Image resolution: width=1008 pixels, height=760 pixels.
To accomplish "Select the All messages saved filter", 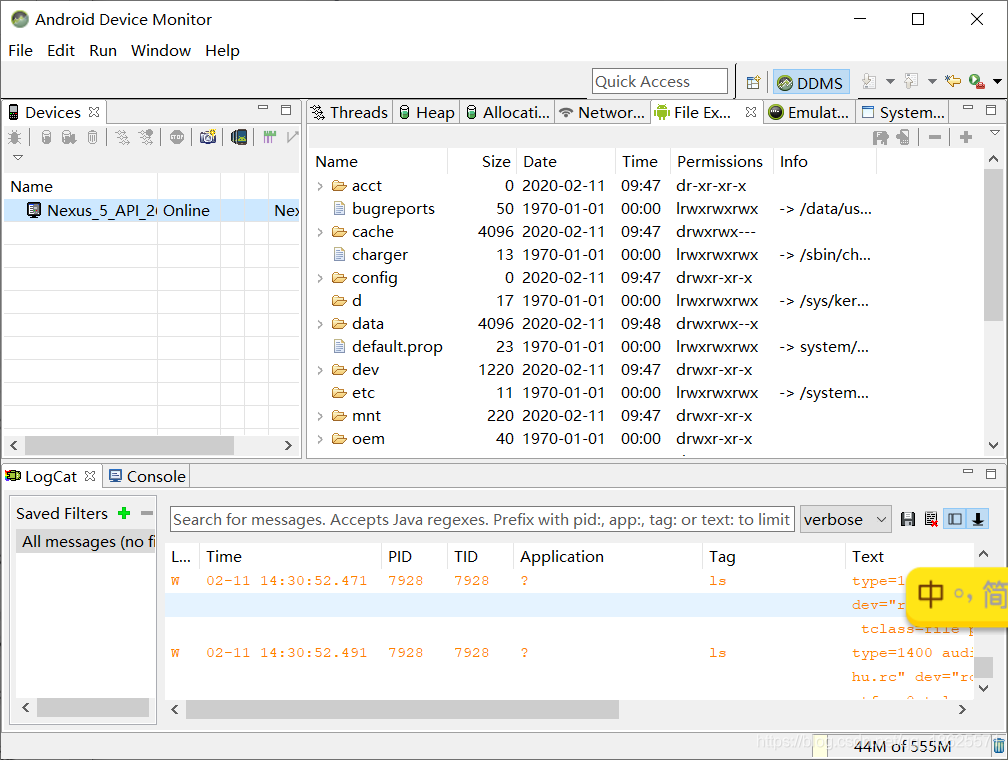I will pos(86,541).
